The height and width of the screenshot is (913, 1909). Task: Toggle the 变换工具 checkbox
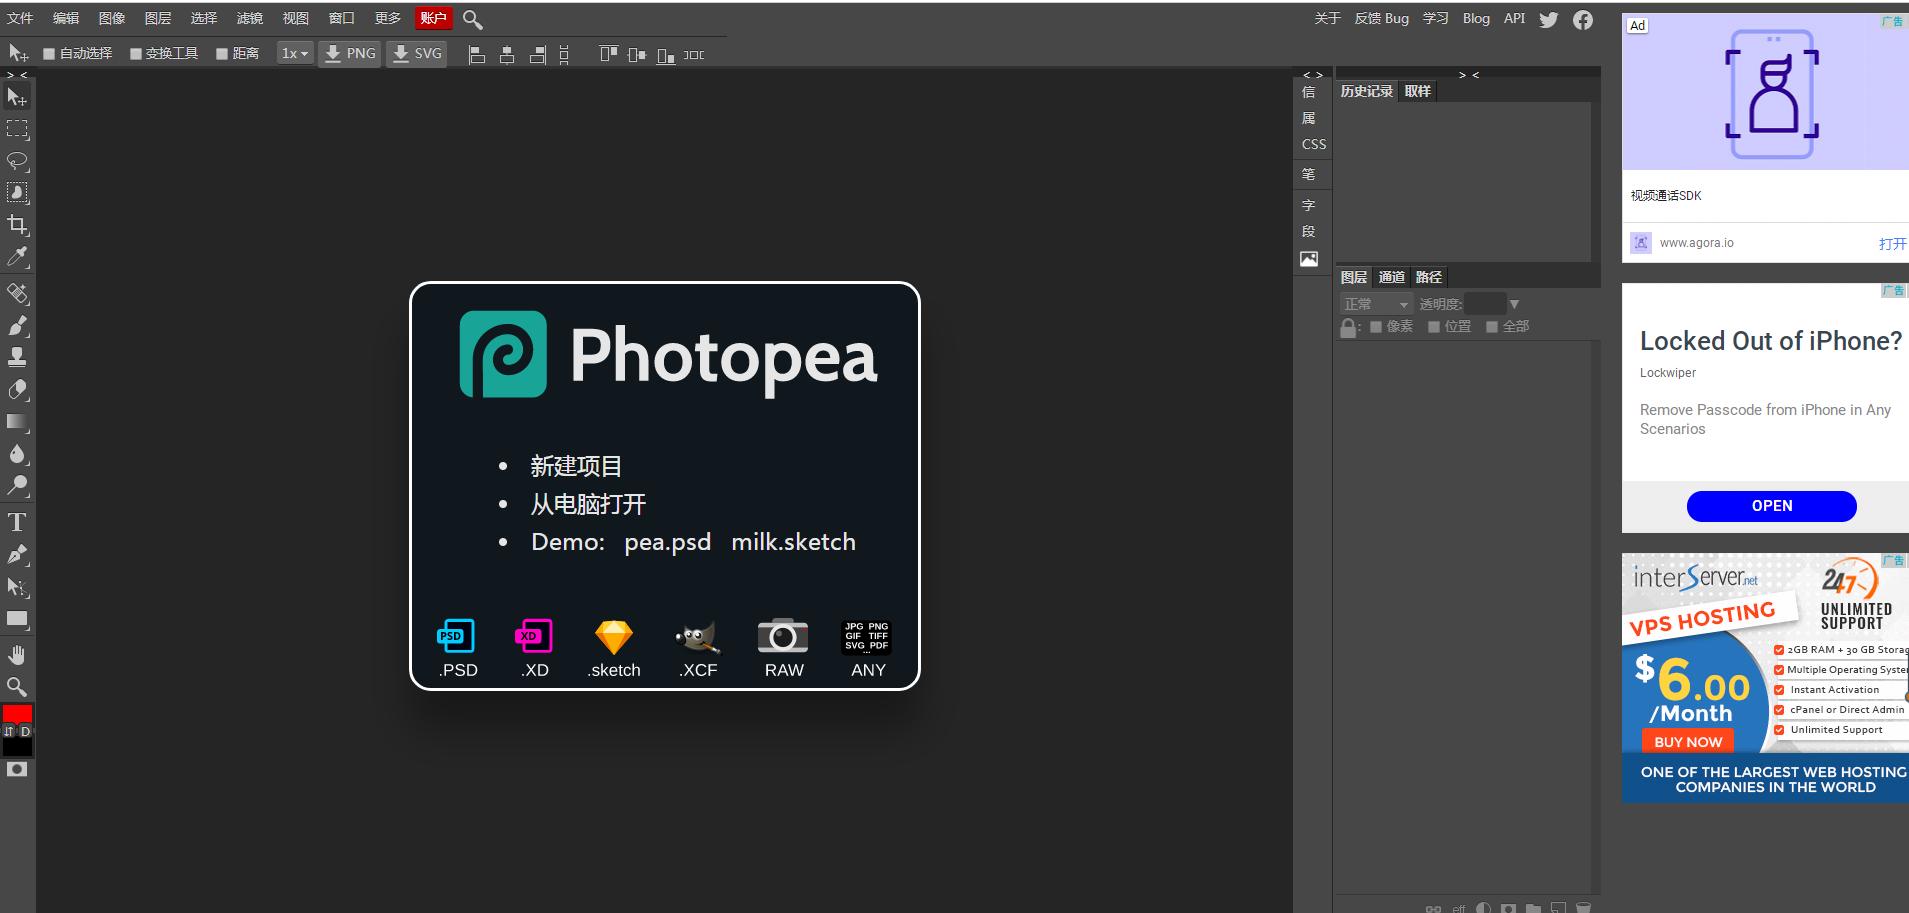point(136,54)
